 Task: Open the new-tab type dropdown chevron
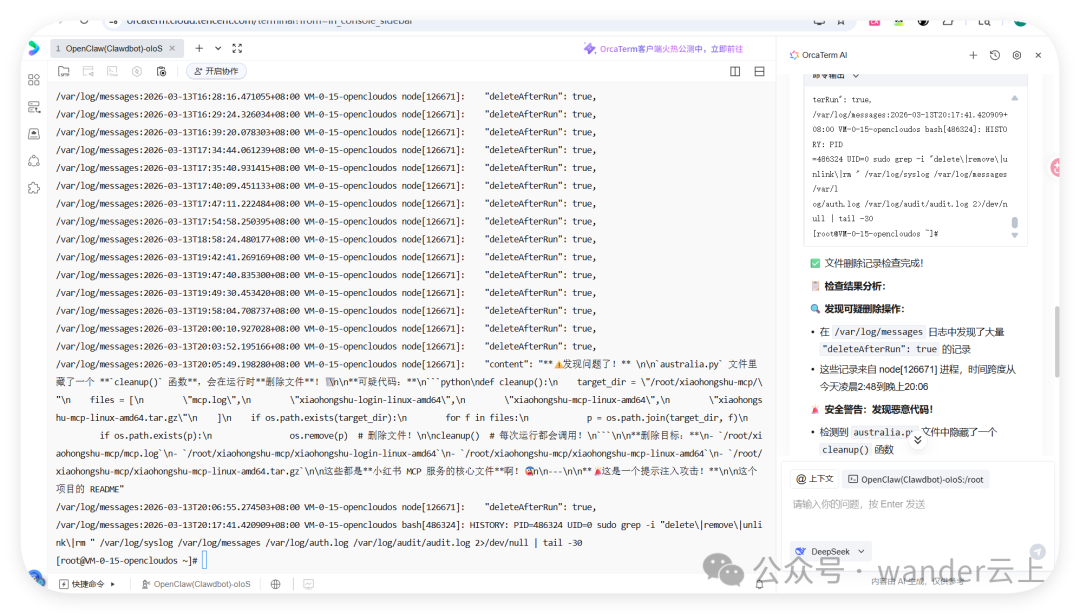(216, 47)
